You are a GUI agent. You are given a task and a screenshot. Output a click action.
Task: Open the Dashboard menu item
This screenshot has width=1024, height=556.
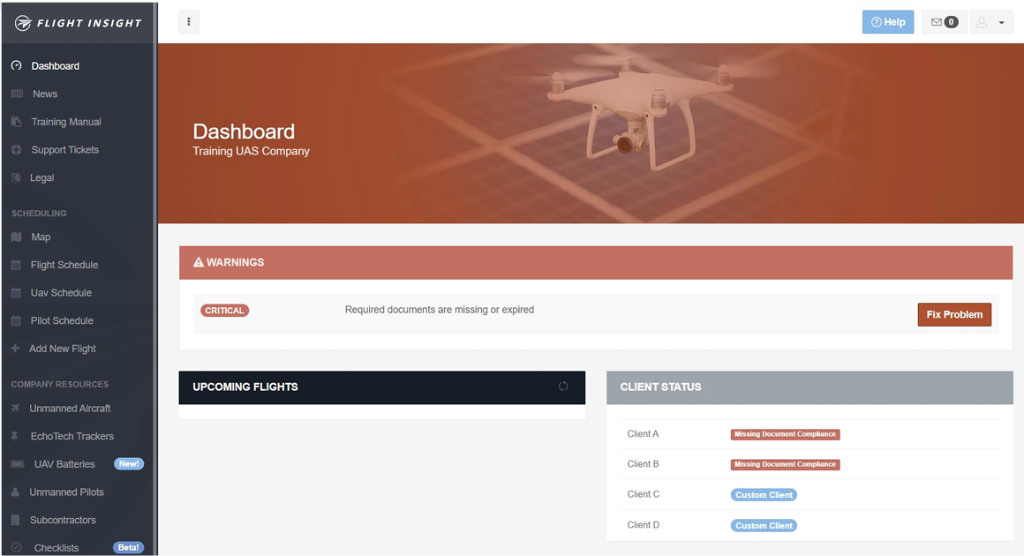click(56, 66)
